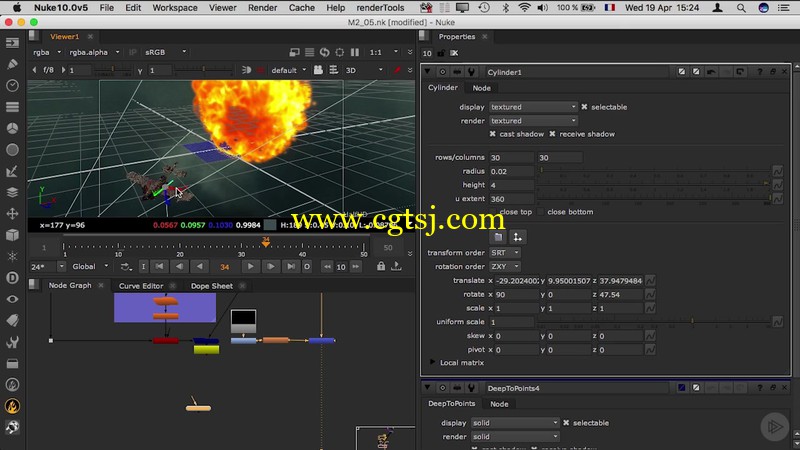This screenshot has height=450, width=800.
Task: Click the height value field
Action: 511,185
